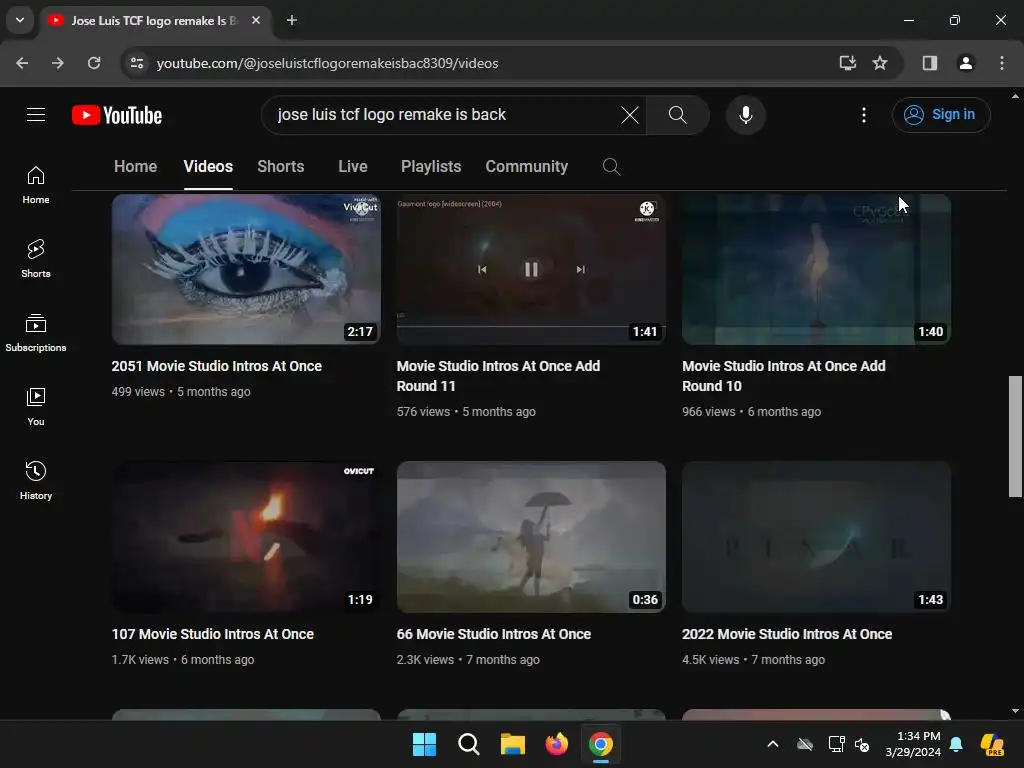Reload the page
Viewport: 1024px width, 768px height.
click(x=94, y=63)
